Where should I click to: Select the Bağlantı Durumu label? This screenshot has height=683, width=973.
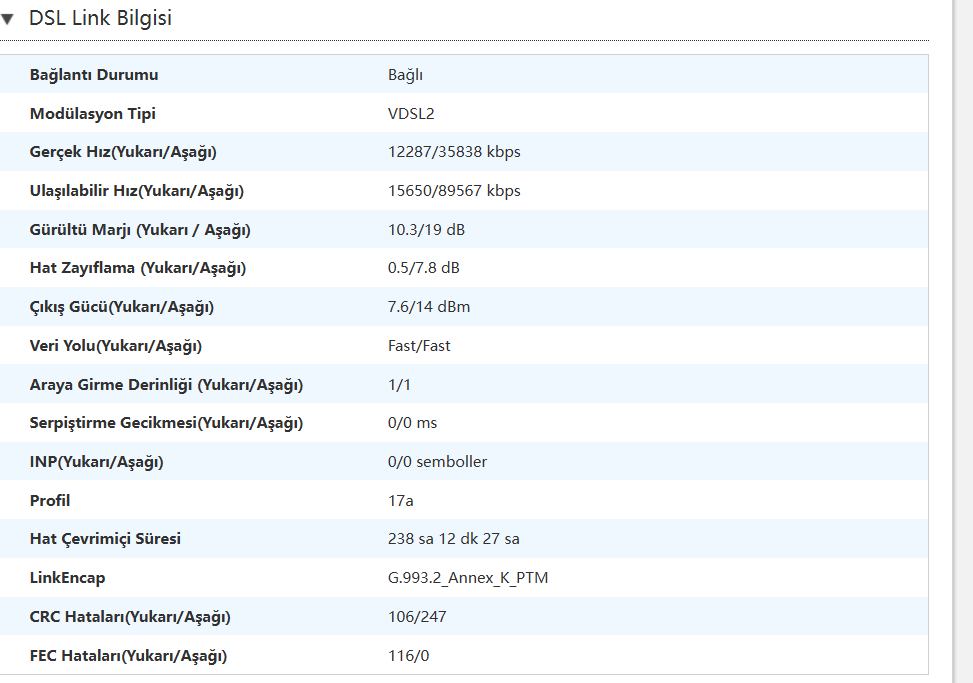point(94,75)
